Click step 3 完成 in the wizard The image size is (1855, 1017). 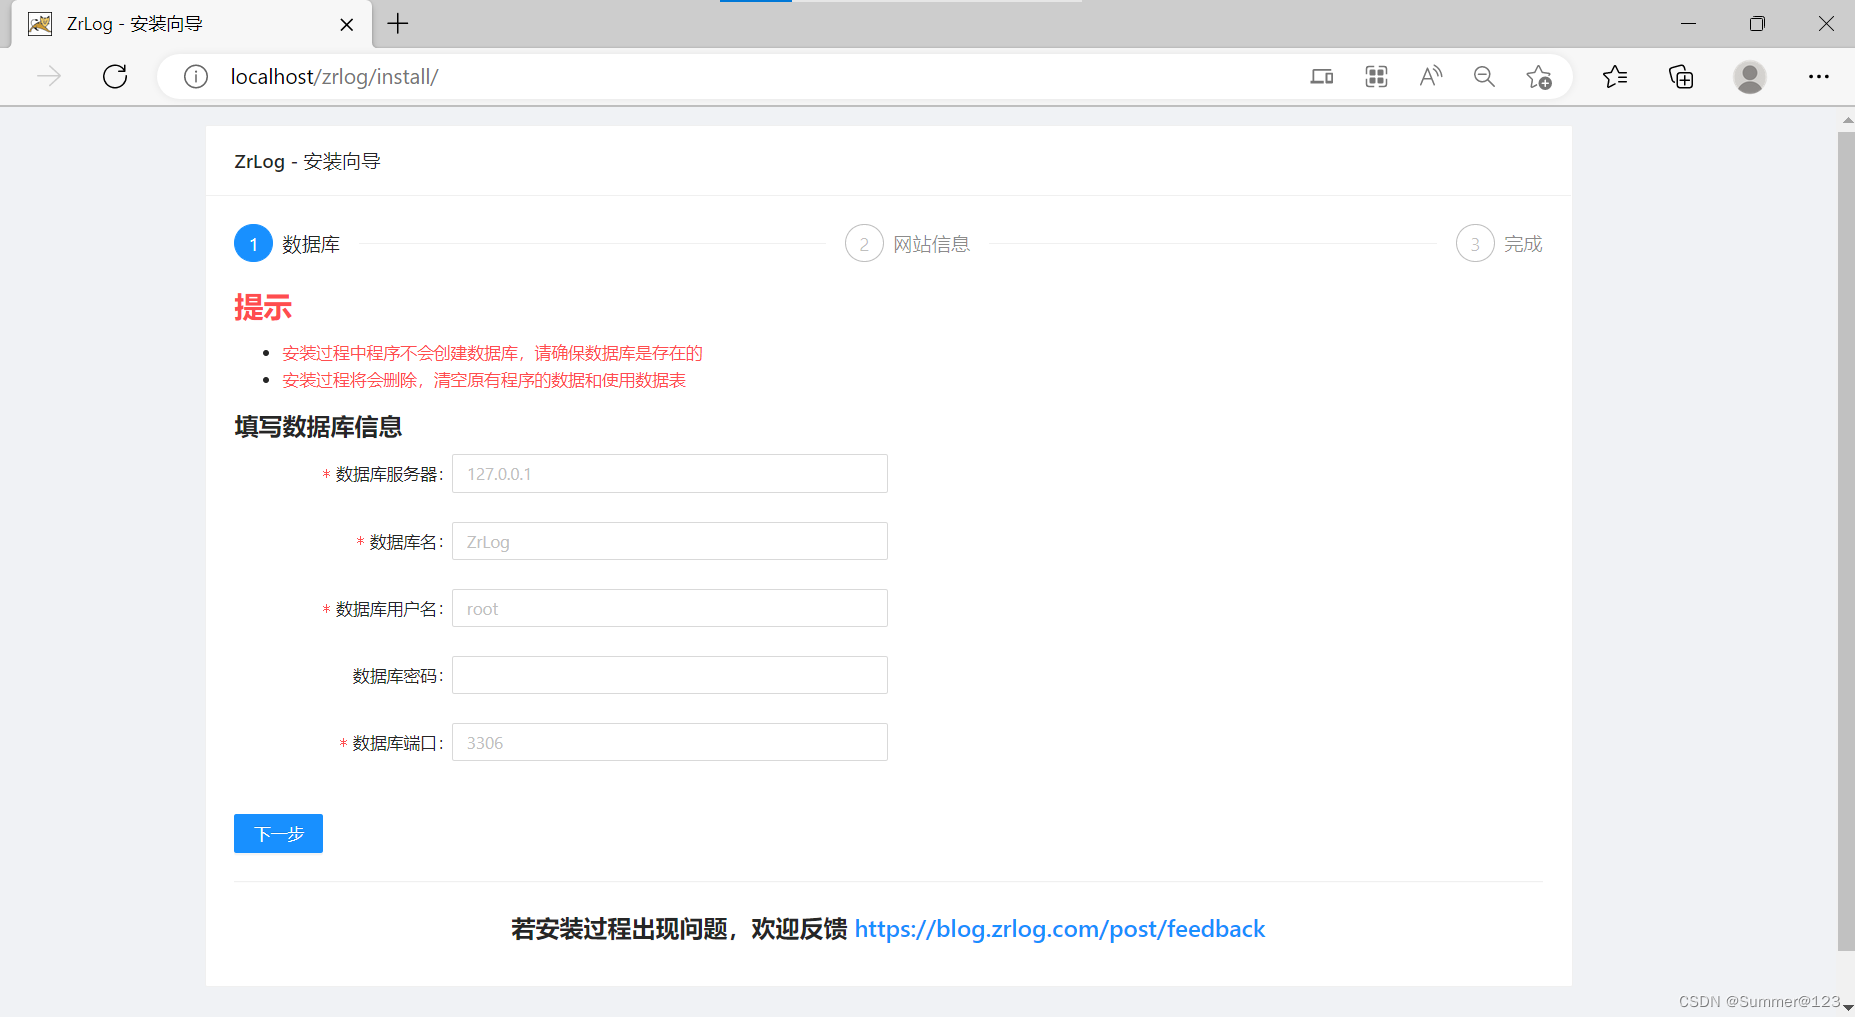[1499, 243]
